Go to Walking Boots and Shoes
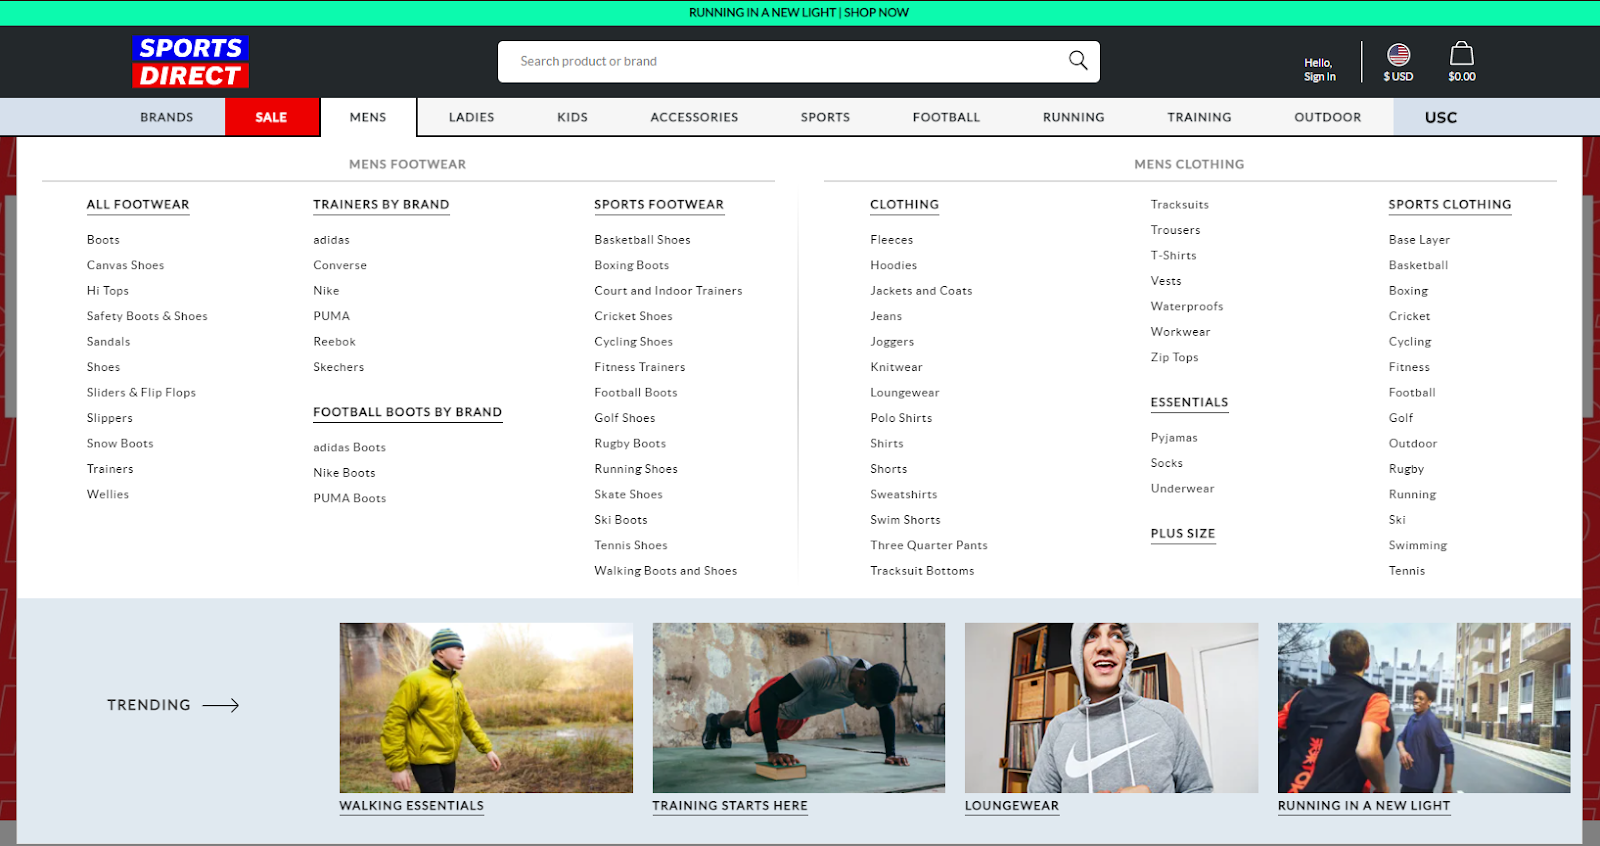Viewport: 1600px width, 846px height. 666,571
